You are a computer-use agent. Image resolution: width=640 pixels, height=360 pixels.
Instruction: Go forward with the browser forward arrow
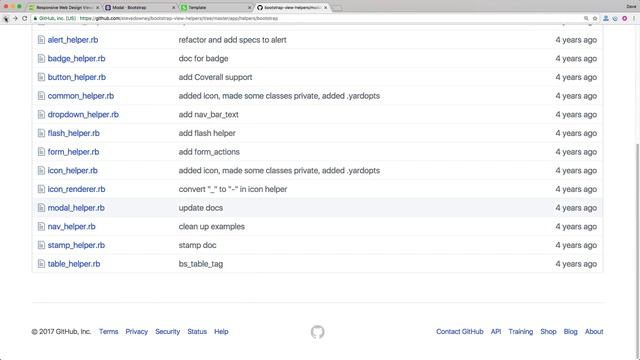(15, 18)
